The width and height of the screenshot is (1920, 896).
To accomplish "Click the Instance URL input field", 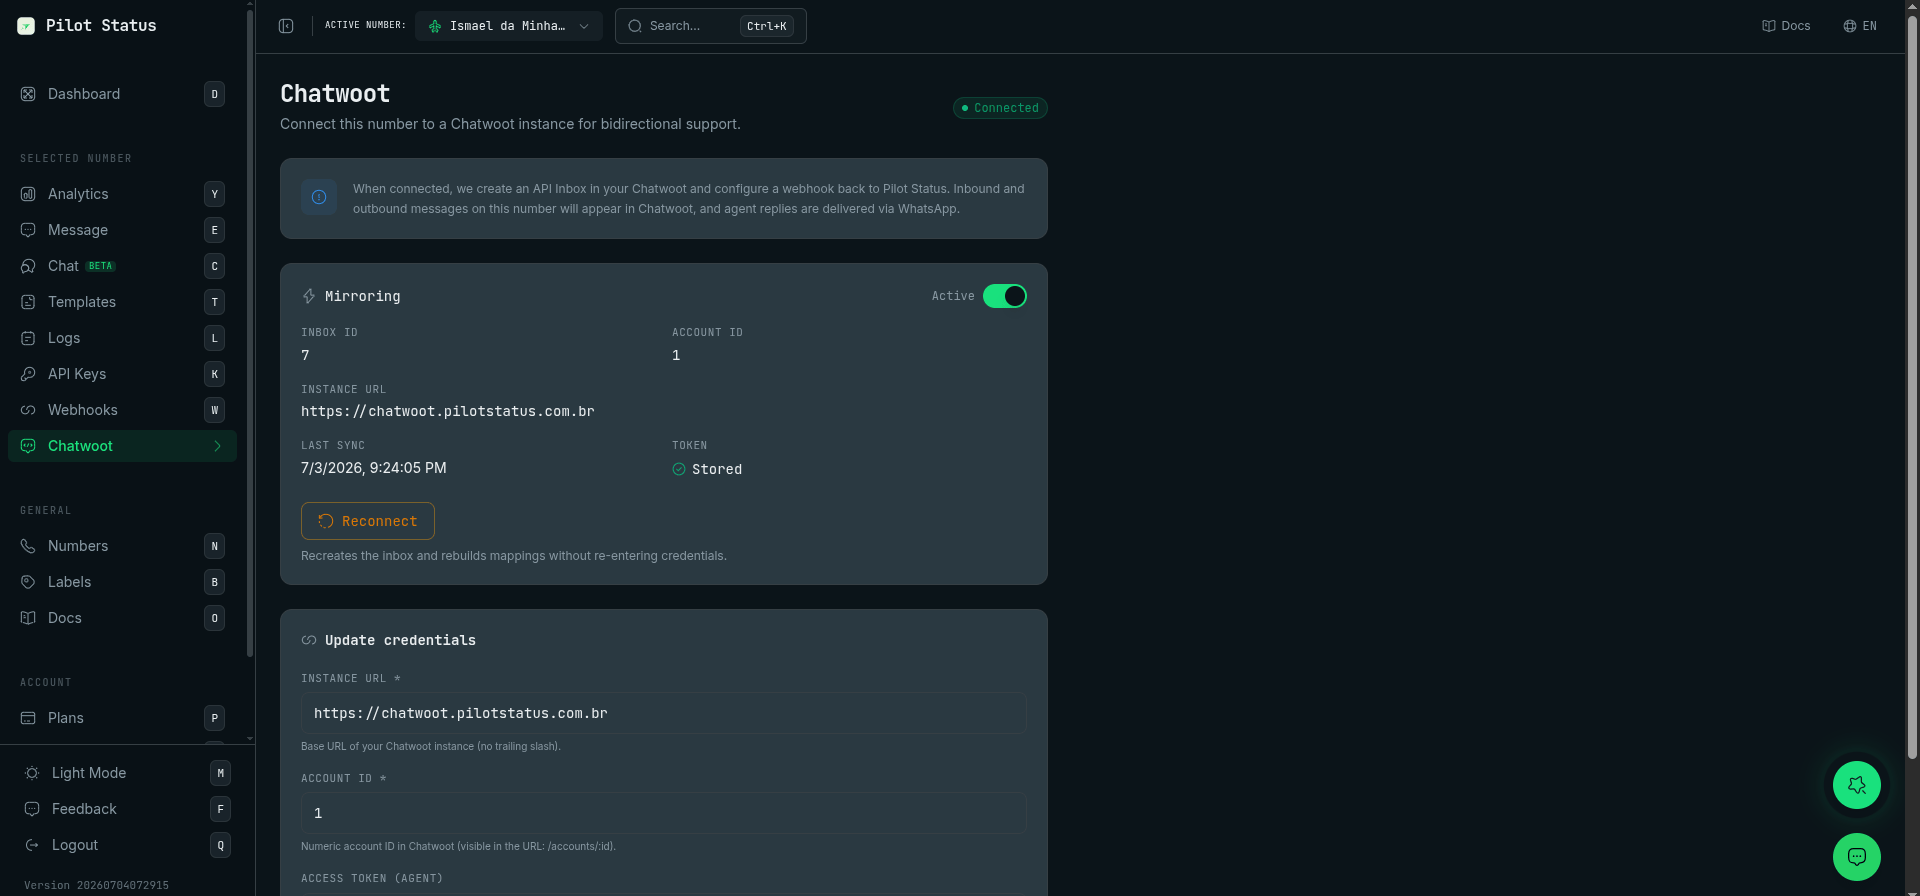I will tap(664, 713).
